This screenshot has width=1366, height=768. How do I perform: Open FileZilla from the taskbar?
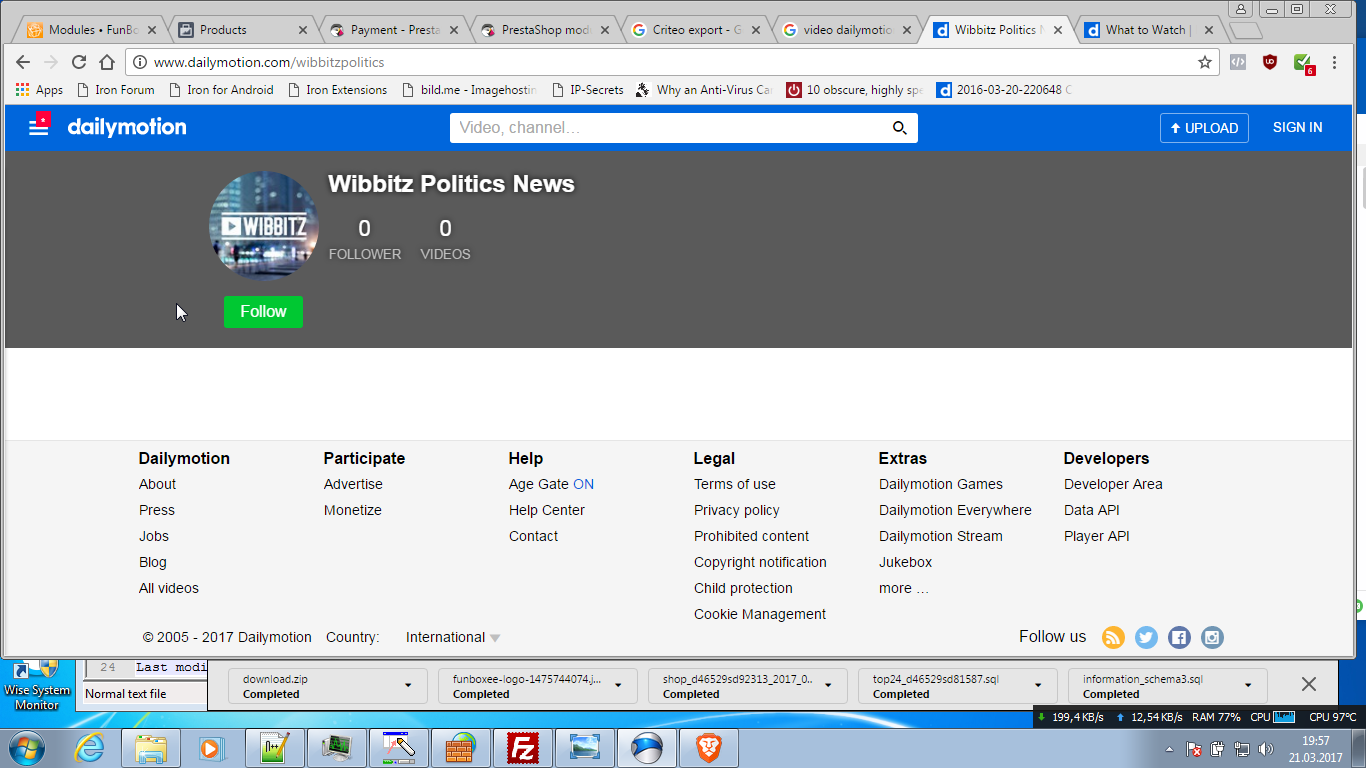523,748
